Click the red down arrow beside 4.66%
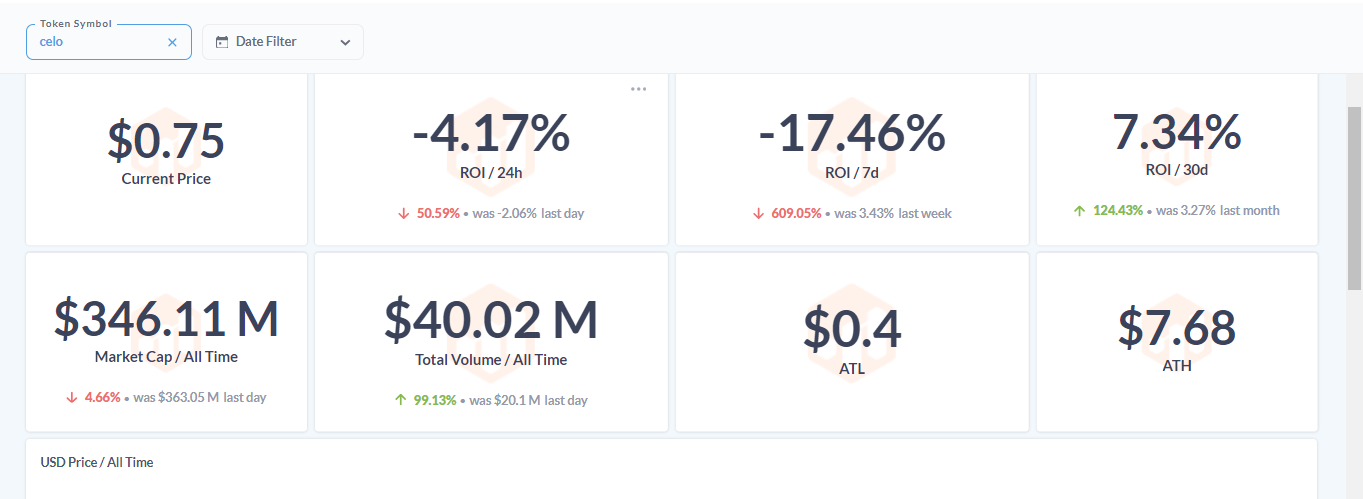This screenshot has height=499, width=1363. pyautogui.click(x=71, y=397)
